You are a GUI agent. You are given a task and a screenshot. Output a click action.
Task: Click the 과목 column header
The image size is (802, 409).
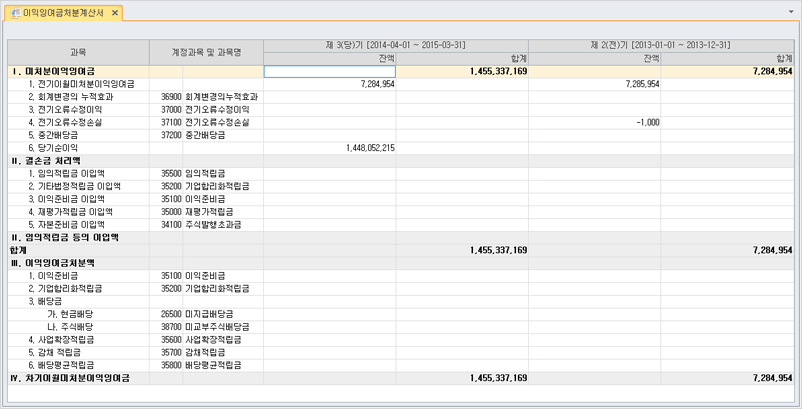pyautogui.click(x=78, y=51)
